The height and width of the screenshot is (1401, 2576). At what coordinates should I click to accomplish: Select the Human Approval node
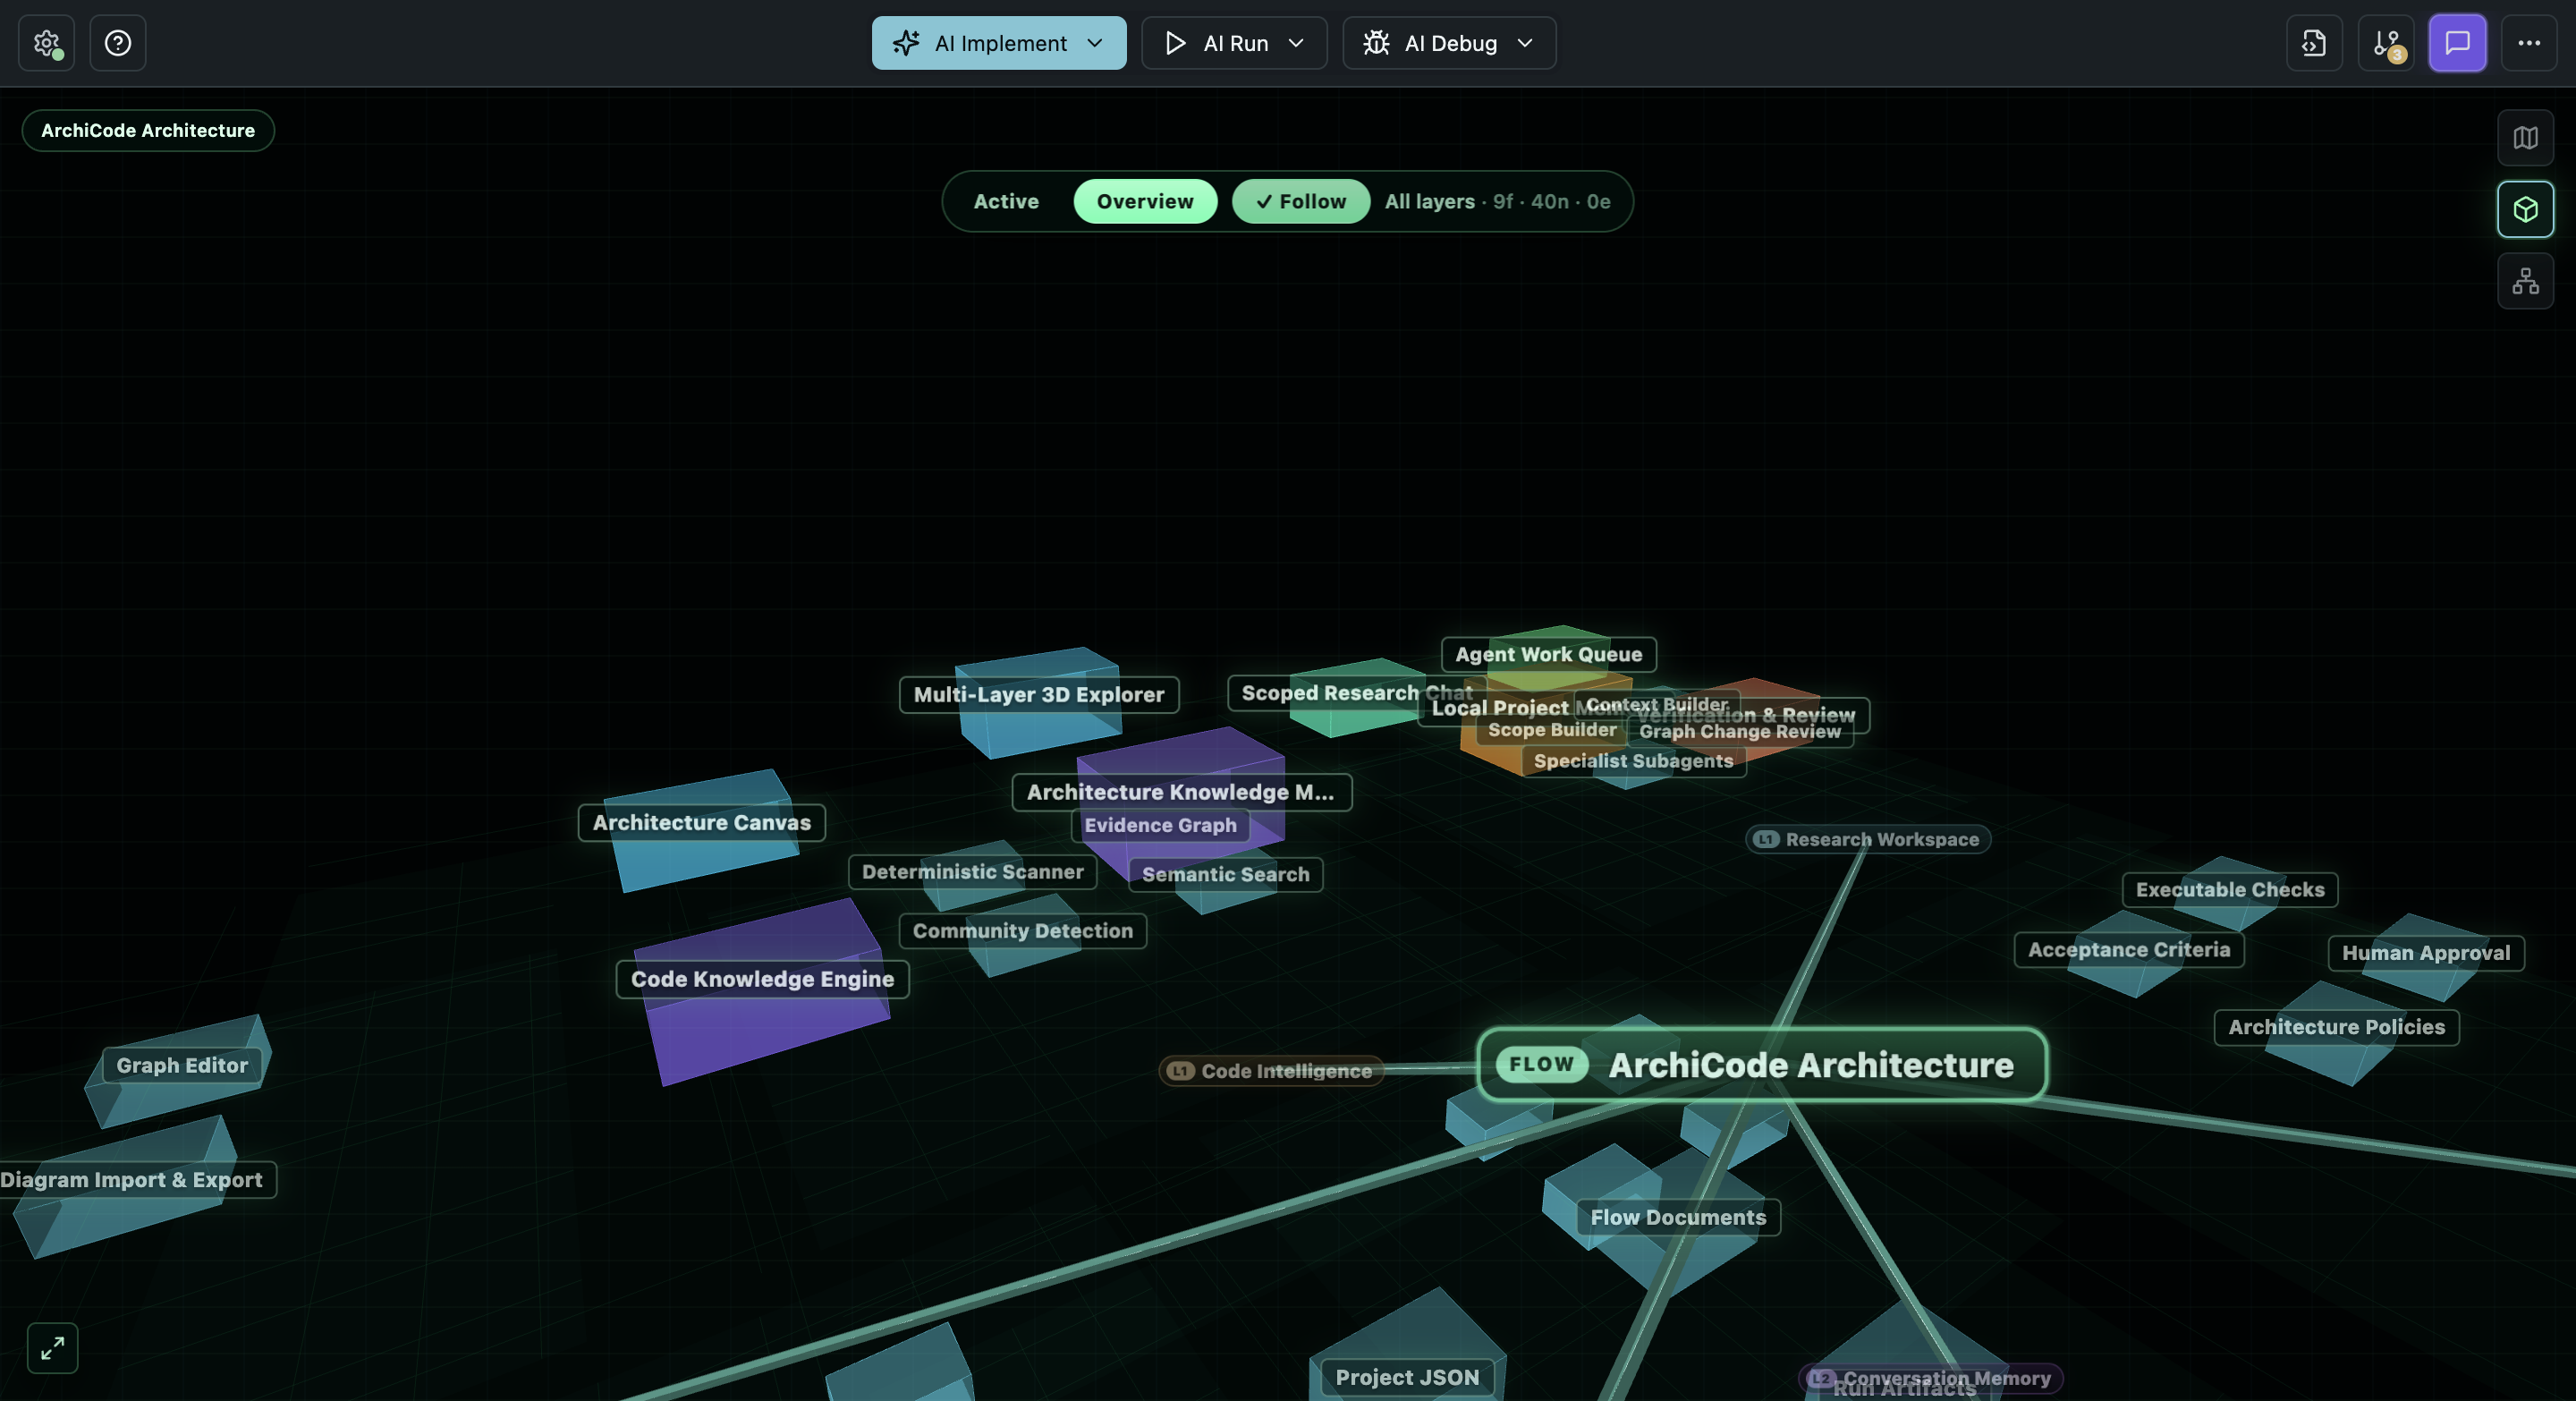tap(2426, 953)
